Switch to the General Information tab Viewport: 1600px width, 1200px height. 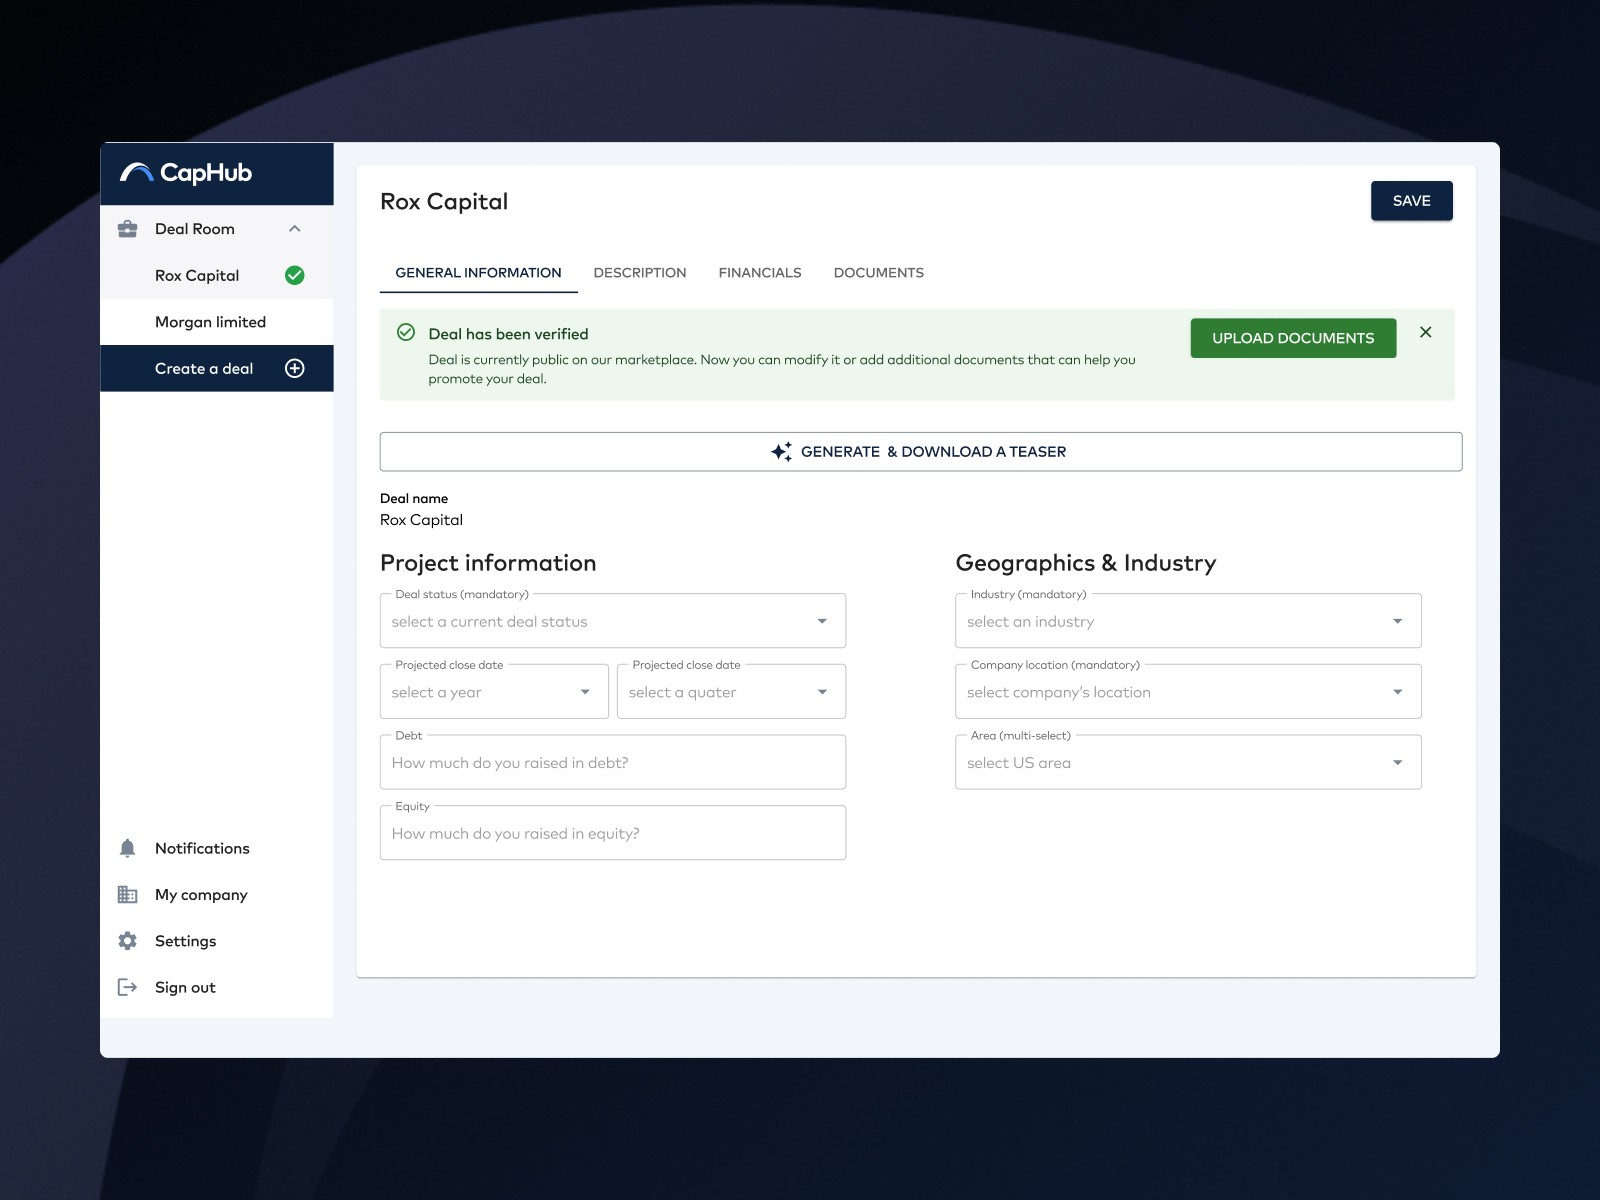[x=478, y=273]
